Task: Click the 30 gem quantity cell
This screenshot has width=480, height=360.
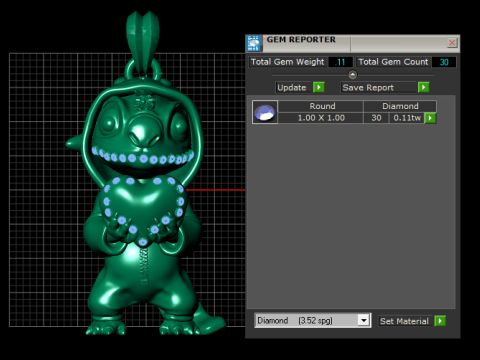Action: coord(376,118)
